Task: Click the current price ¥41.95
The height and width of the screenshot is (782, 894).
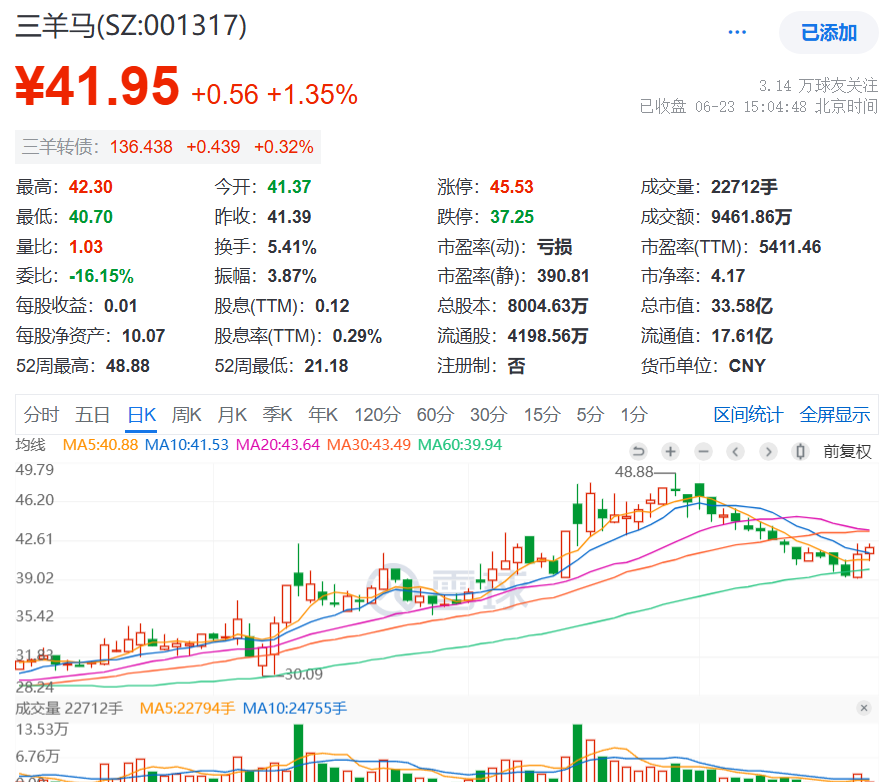Action: (x=97, y=87)
